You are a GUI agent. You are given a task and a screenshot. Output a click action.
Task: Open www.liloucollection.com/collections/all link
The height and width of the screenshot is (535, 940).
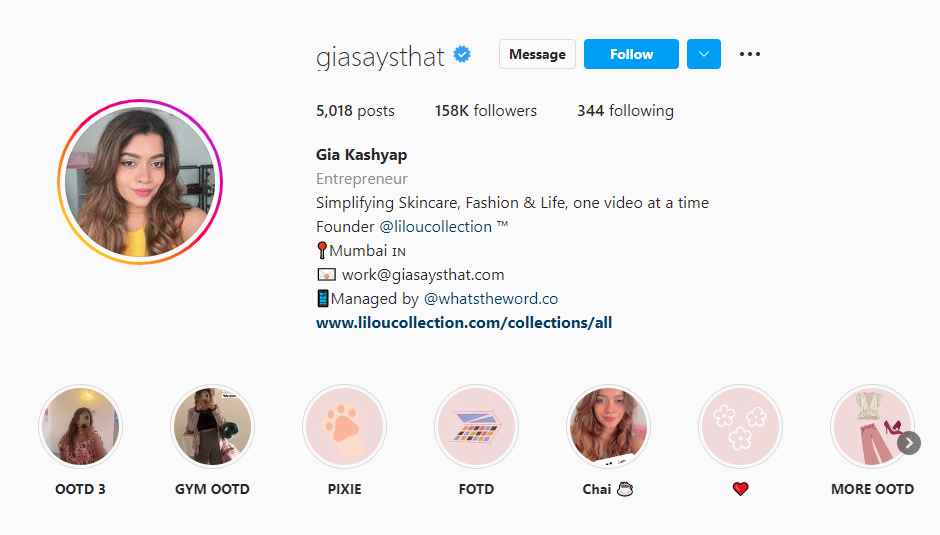click(x=464, y=323)
